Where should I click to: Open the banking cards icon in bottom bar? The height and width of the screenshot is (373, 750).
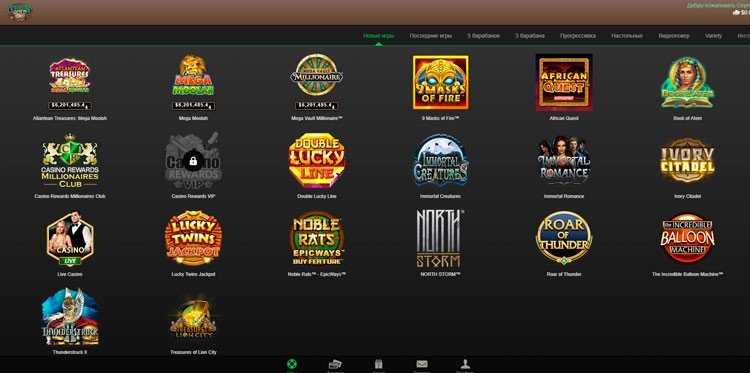(x=335, y=364)
